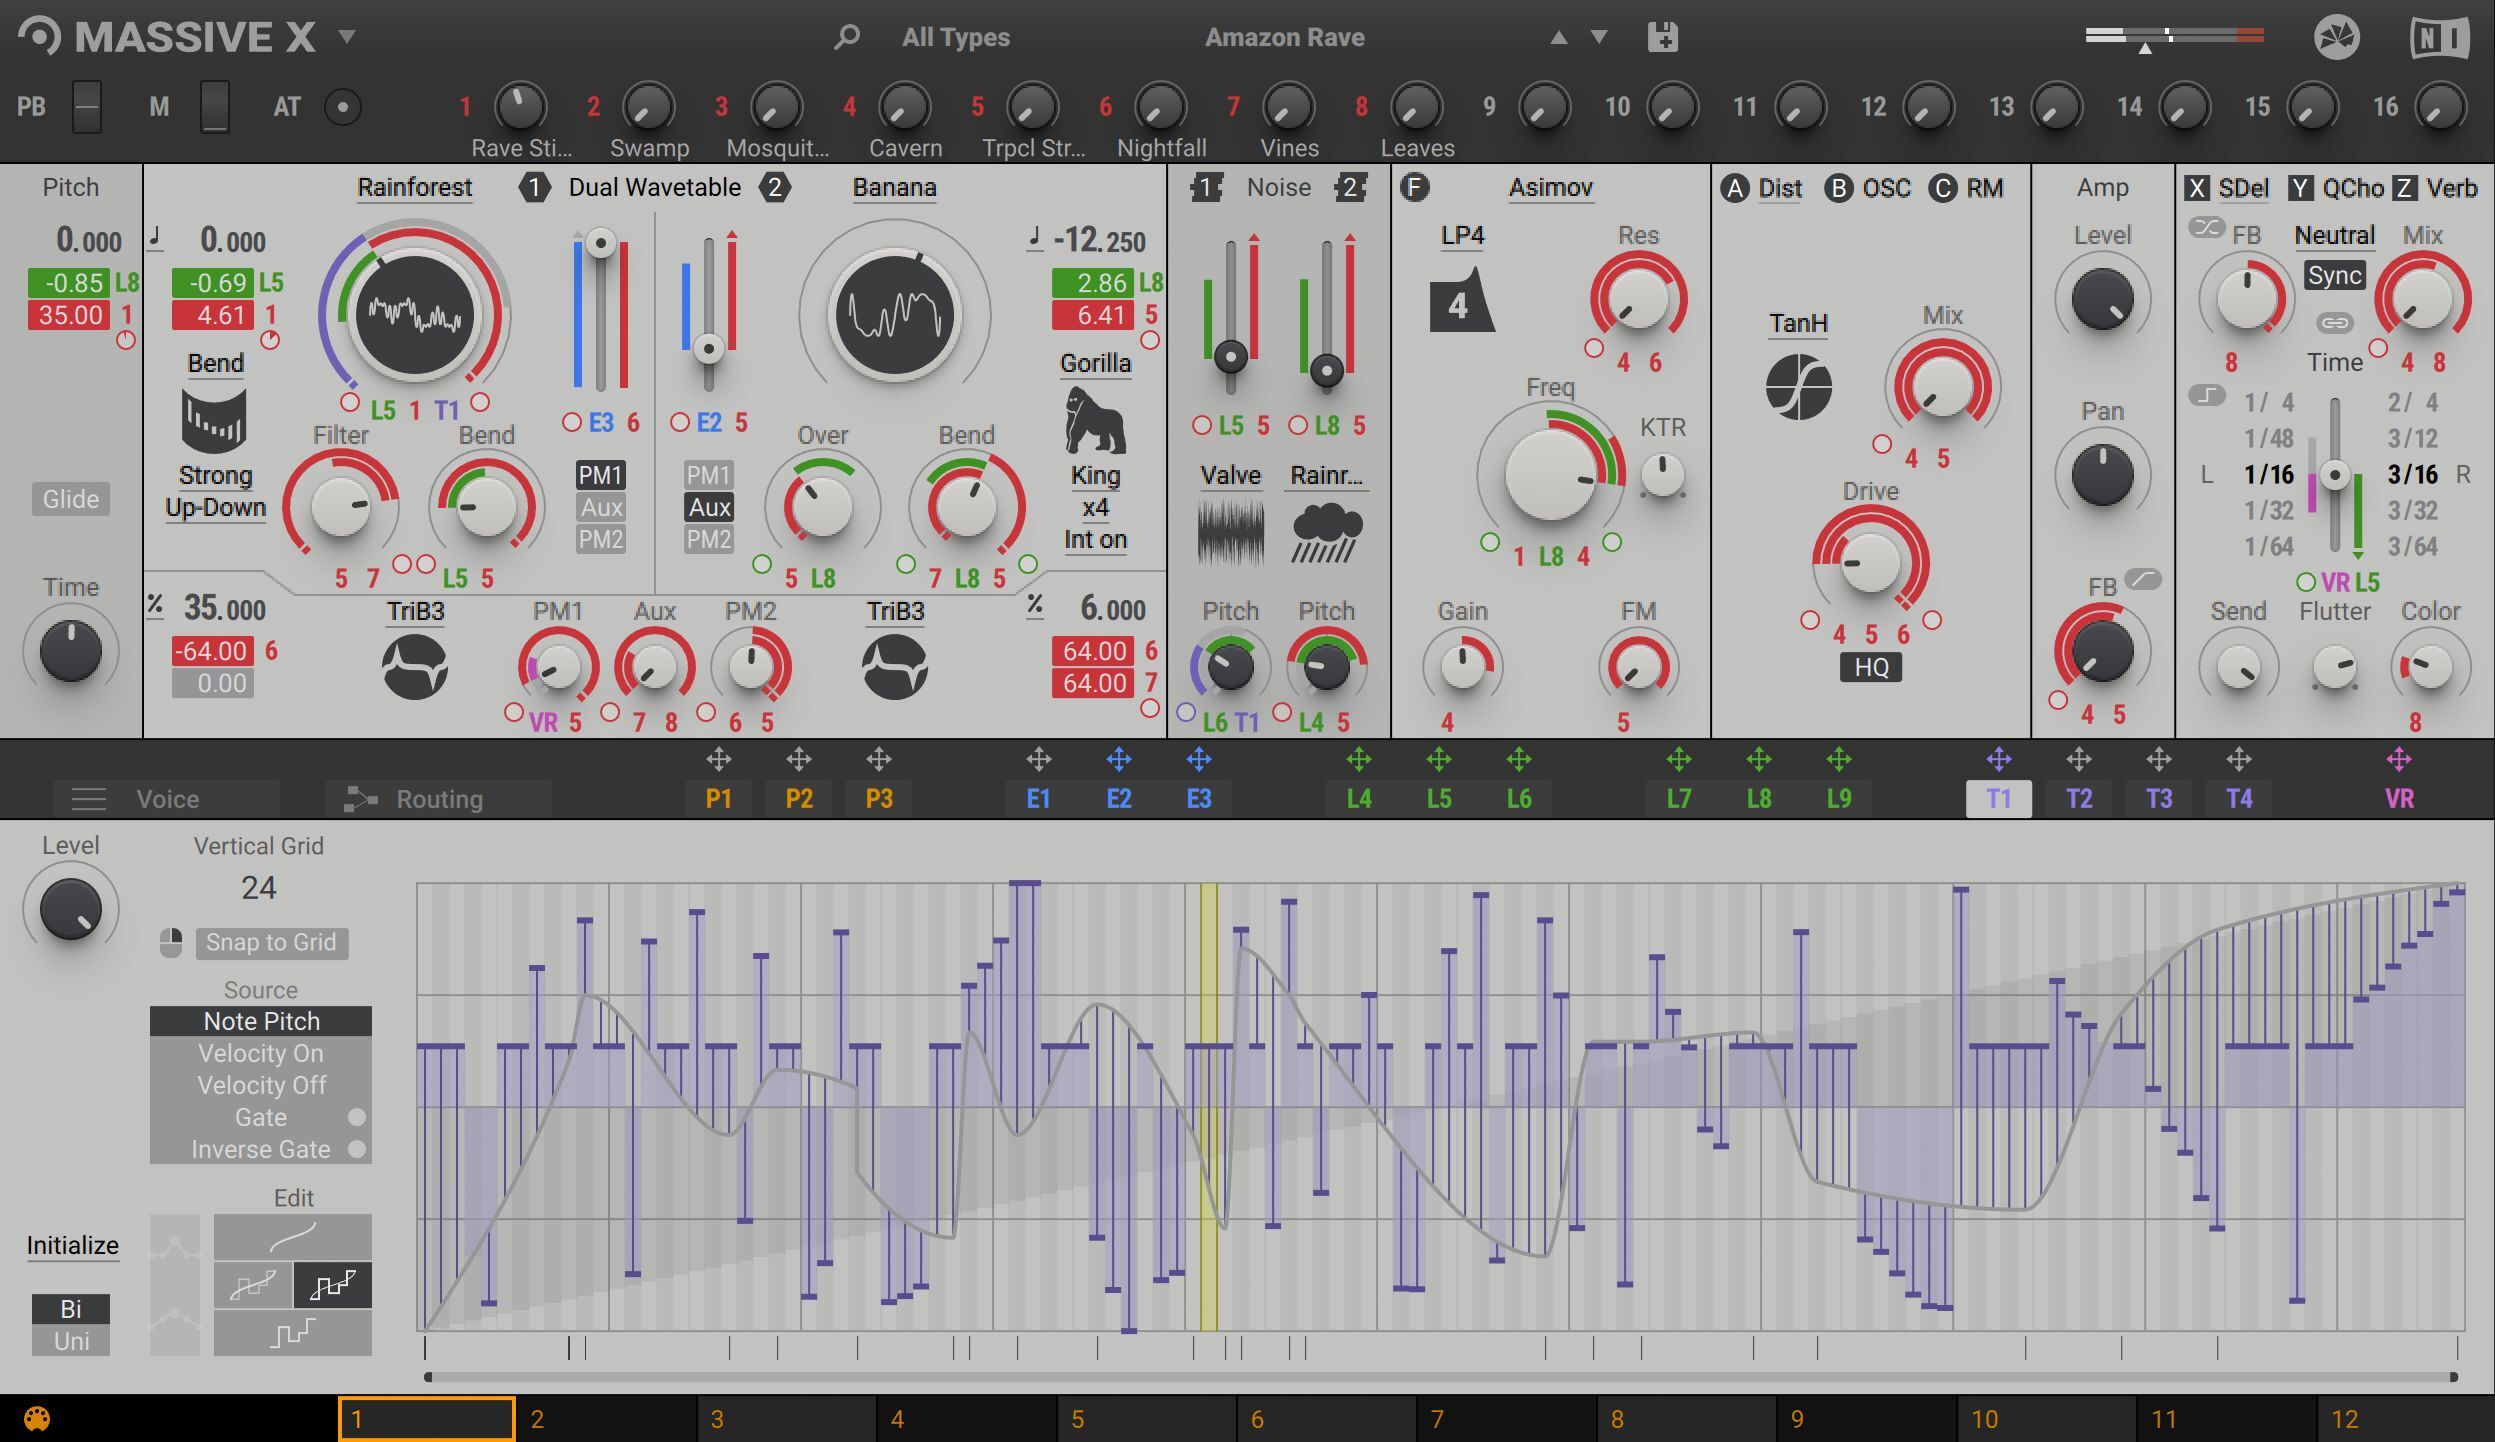This screenshot has height=1442, width=2495.
Task: Enable the HQ distortion mode
Action: [1871, 667]
